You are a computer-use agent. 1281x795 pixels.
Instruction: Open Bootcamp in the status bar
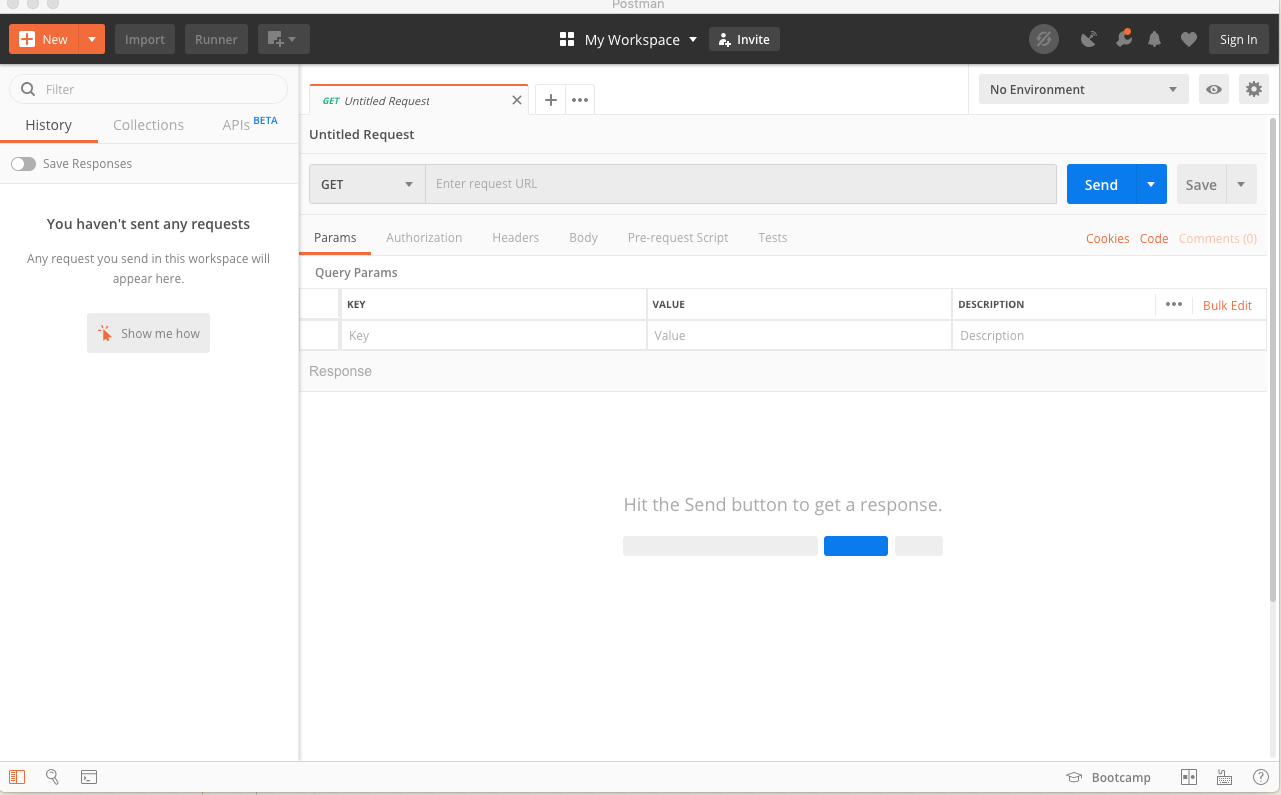coord(1109,777)
